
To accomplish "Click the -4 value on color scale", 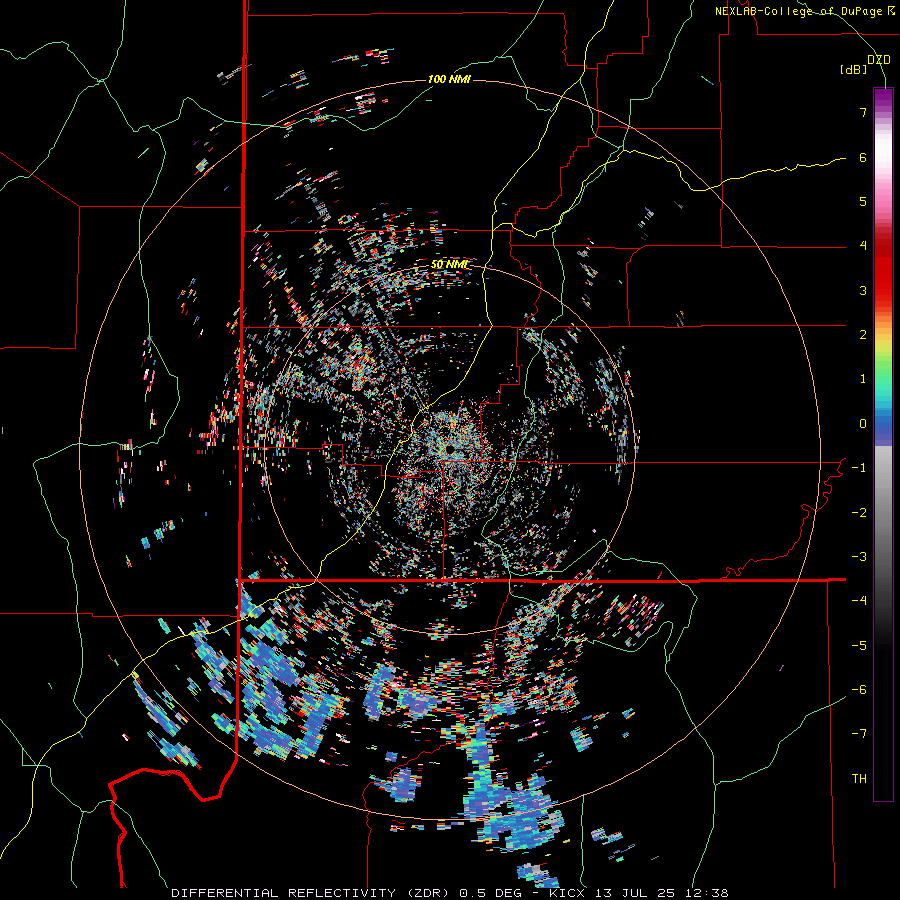I will pos(859,601).
